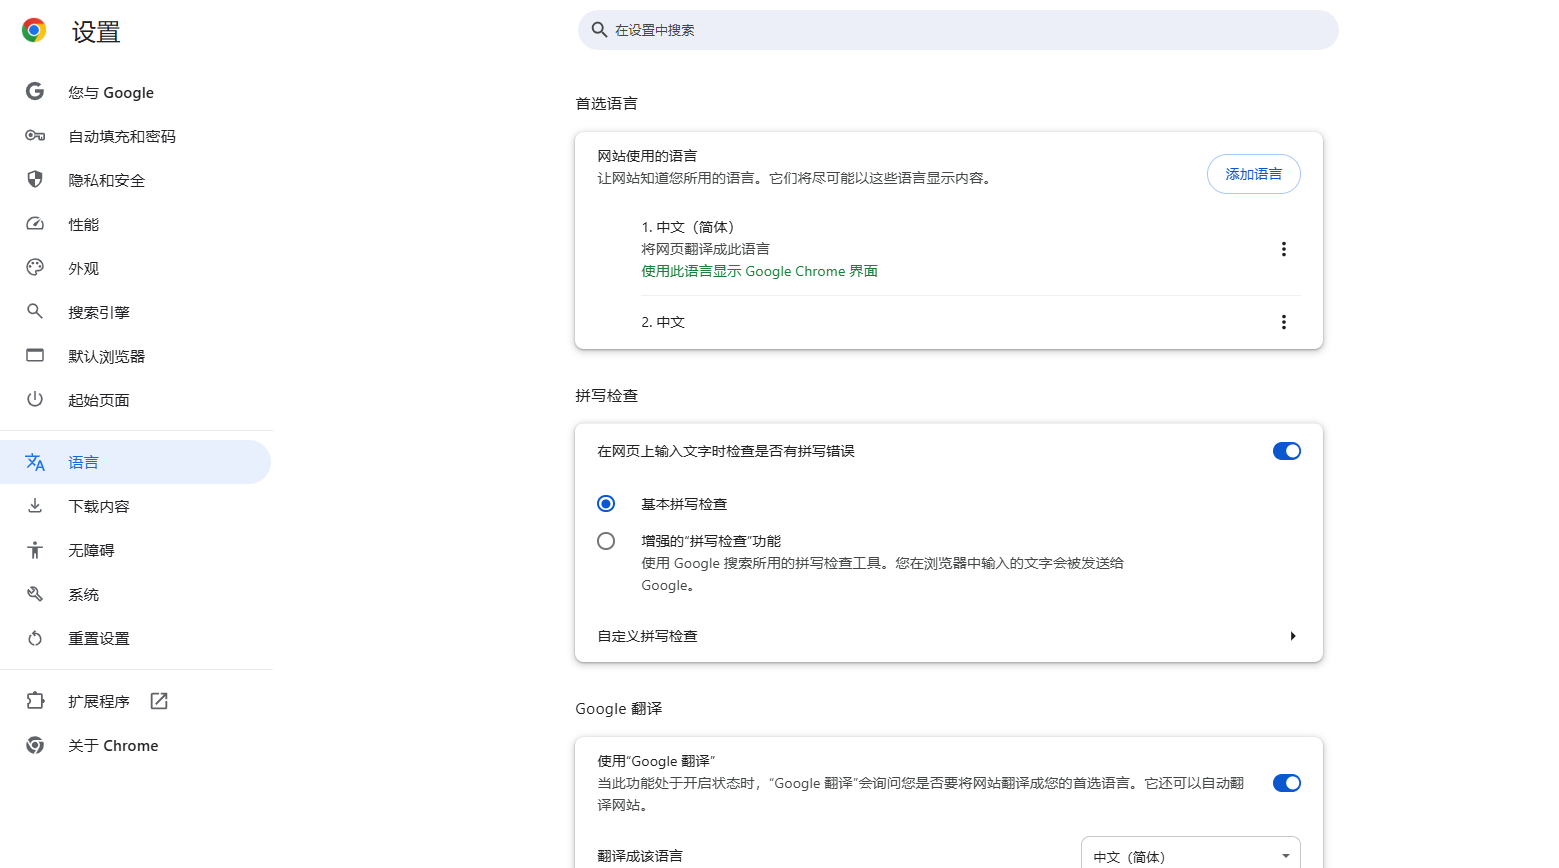Click the 添加语言 button
Viewport: 1559px width, 868px height.
[x=1253, y=174]
